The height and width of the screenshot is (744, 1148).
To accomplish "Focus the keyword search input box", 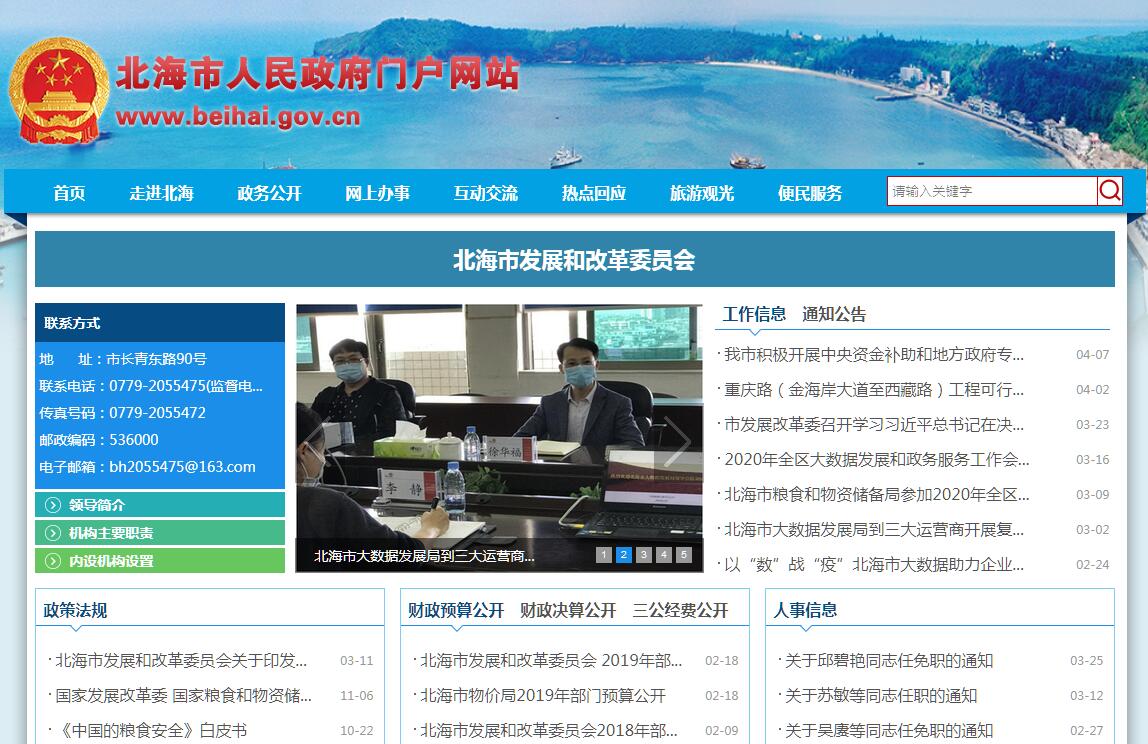I will [x=990, y=191].
